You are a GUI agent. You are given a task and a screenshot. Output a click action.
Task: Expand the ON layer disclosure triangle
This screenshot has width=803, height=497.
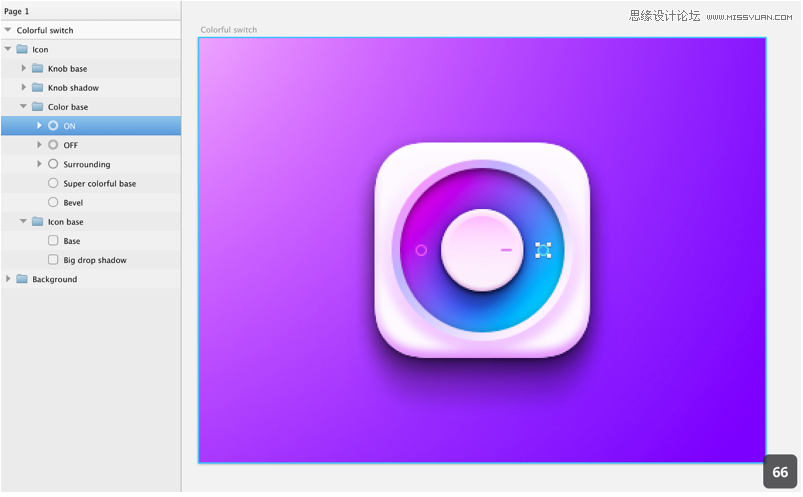pyautogui.click(x=39, y=126)
